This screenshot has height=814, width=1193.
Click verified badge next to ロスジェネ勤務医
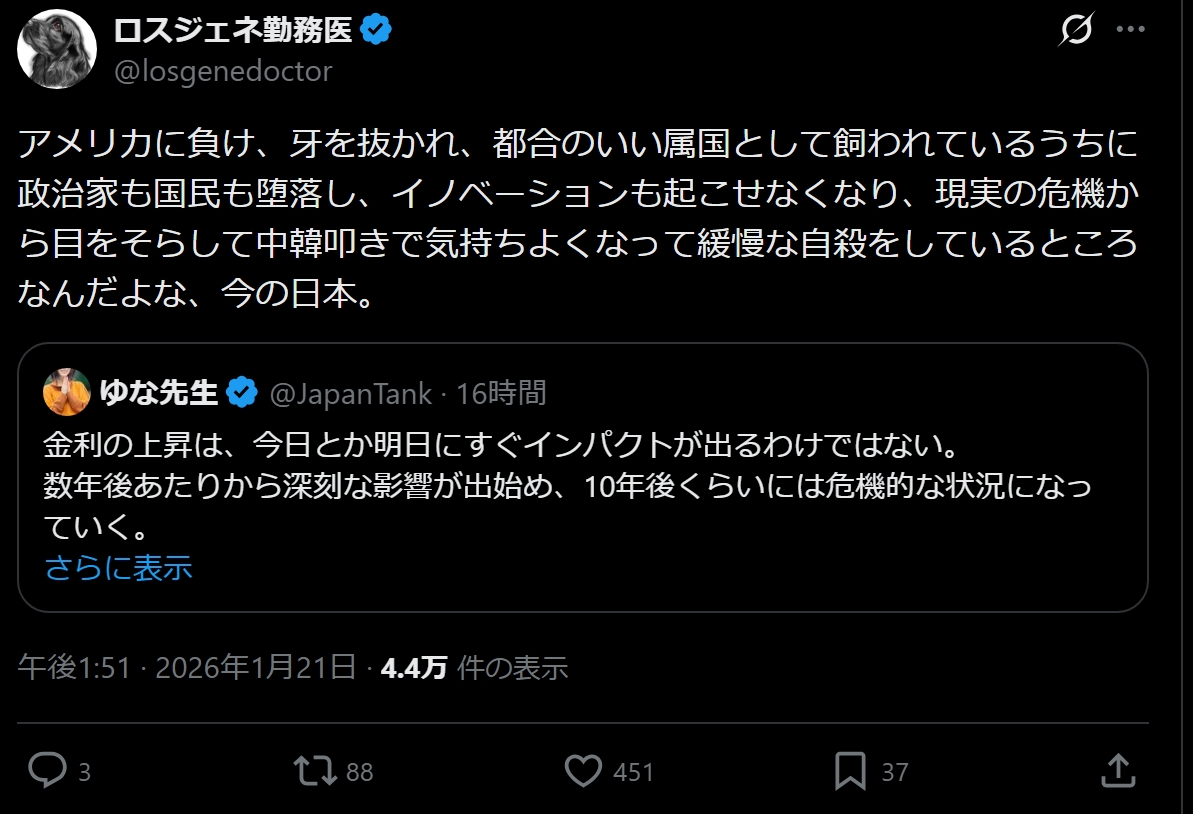click(x=376, y=32)
